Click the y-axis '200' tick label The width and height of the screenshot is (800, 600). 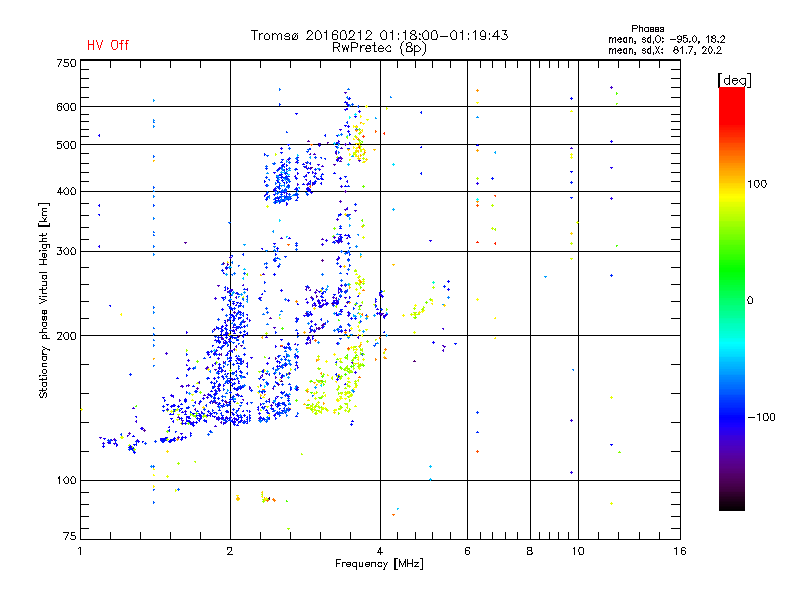(66, 336)
